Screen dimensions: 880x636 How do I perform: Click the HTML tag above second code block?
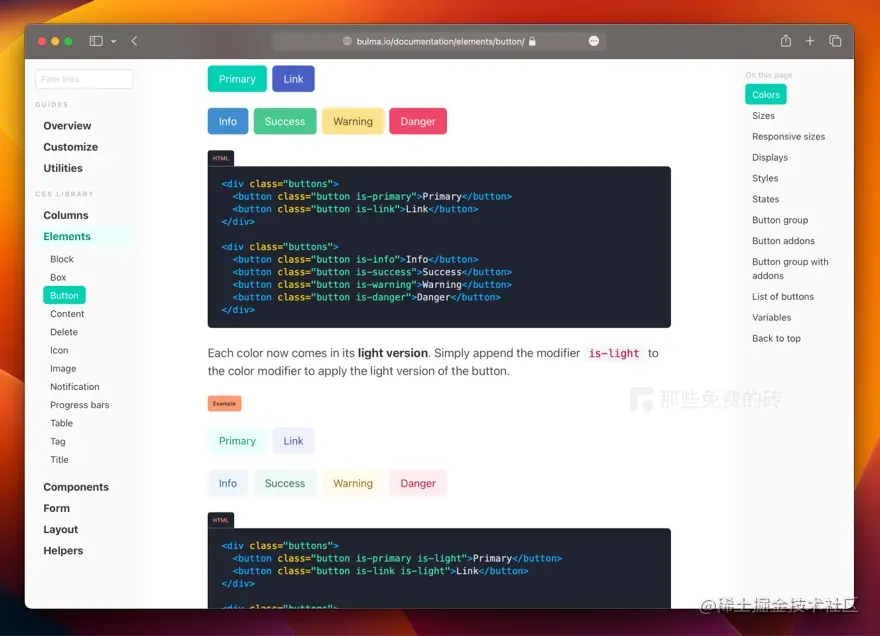pyautogui.click(x=221, y=520)
